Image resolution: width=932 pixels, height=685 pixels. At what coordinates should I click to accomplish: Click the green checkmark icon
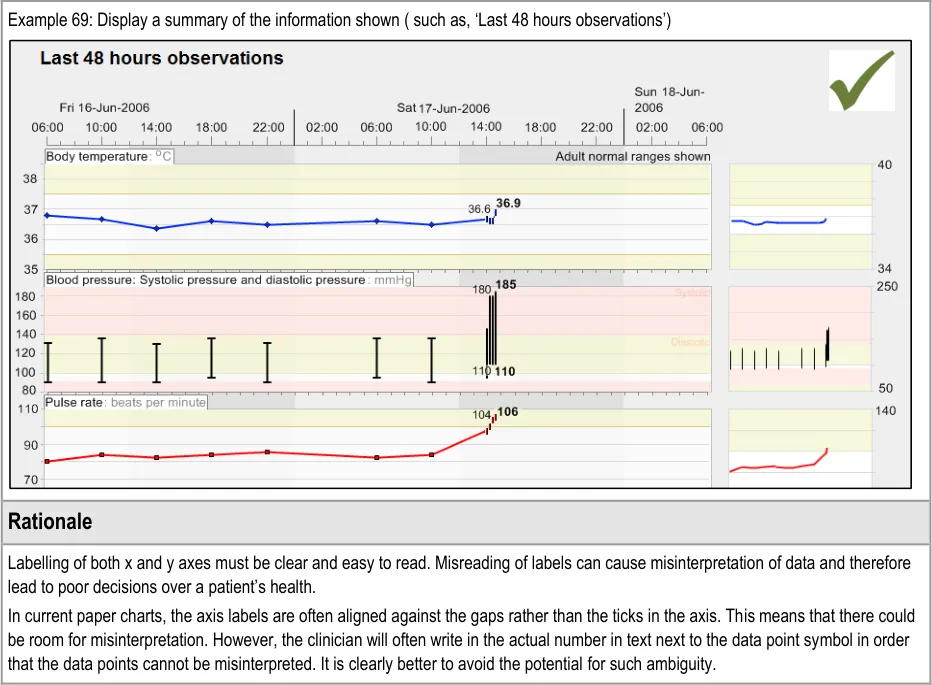coord(861,80)
